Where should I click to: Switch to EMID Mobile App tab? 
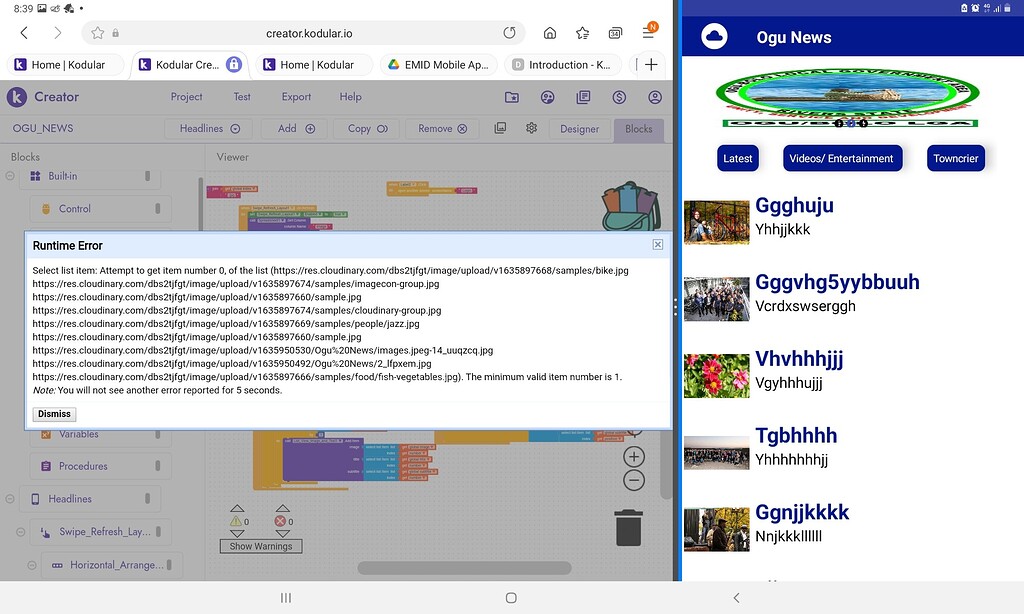click(439, 65)
